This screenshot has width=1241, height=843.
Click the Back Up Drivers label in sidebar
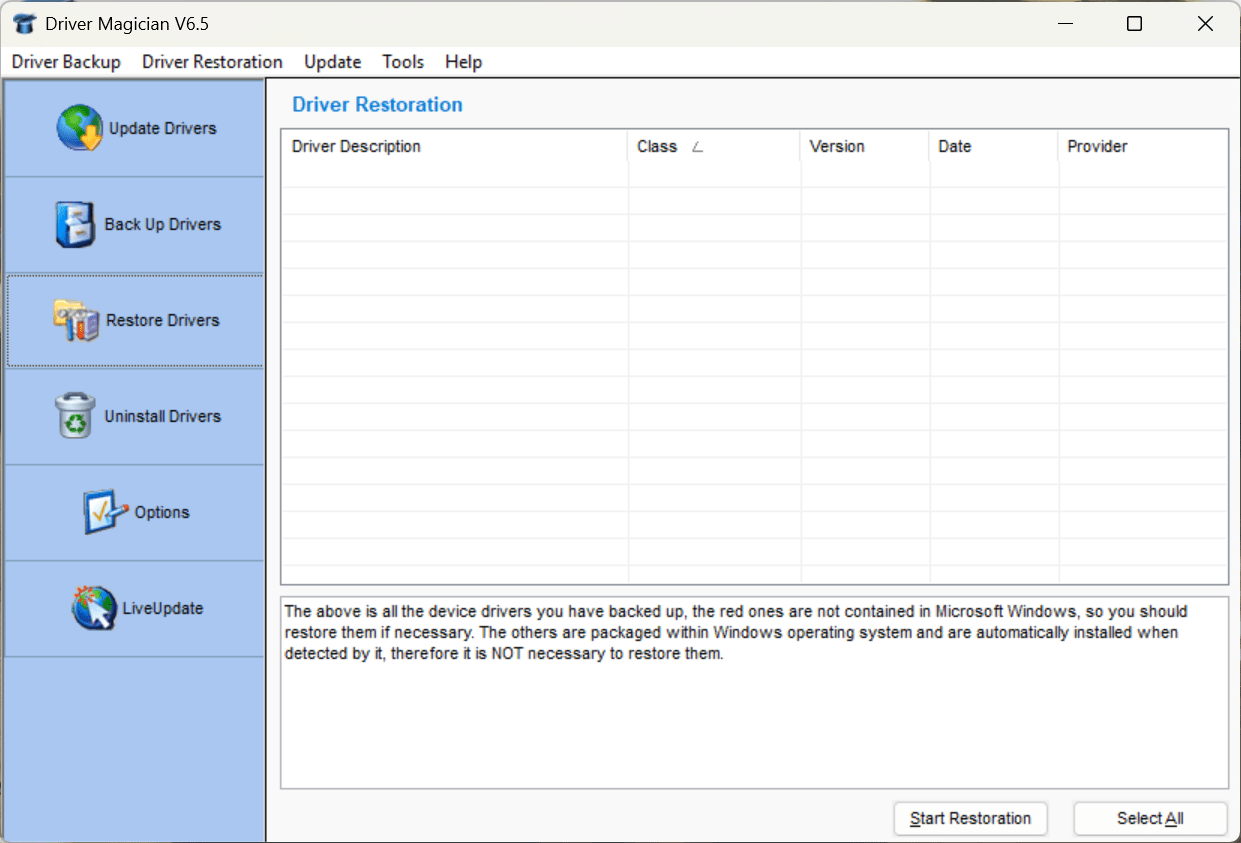[x=163, y=224]
